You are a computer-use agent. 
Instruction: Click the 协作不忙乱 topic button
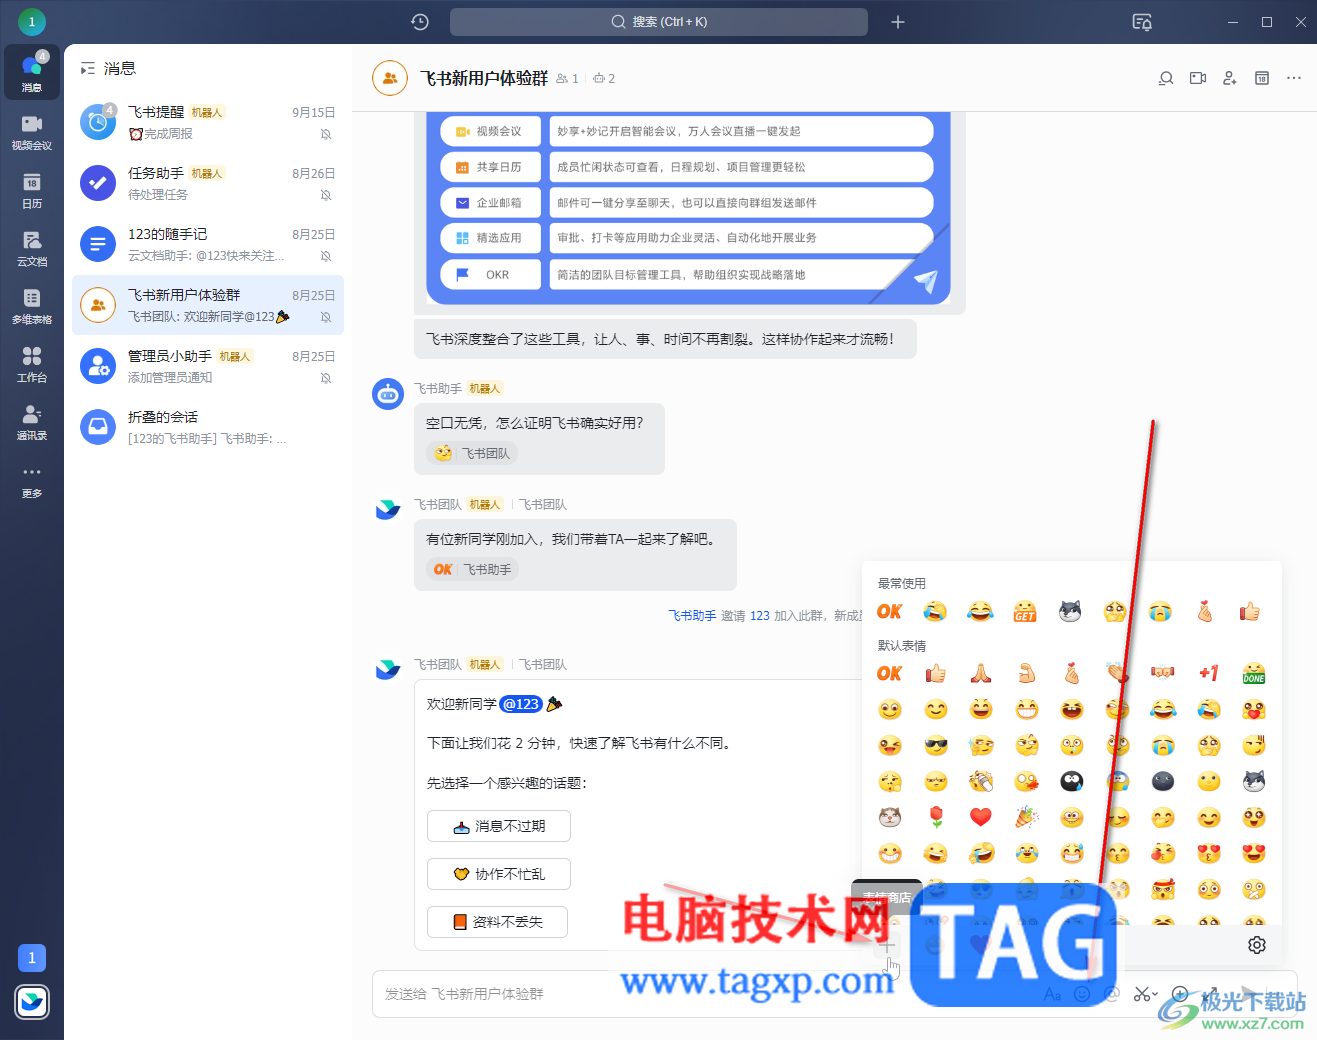coord(499,874)
